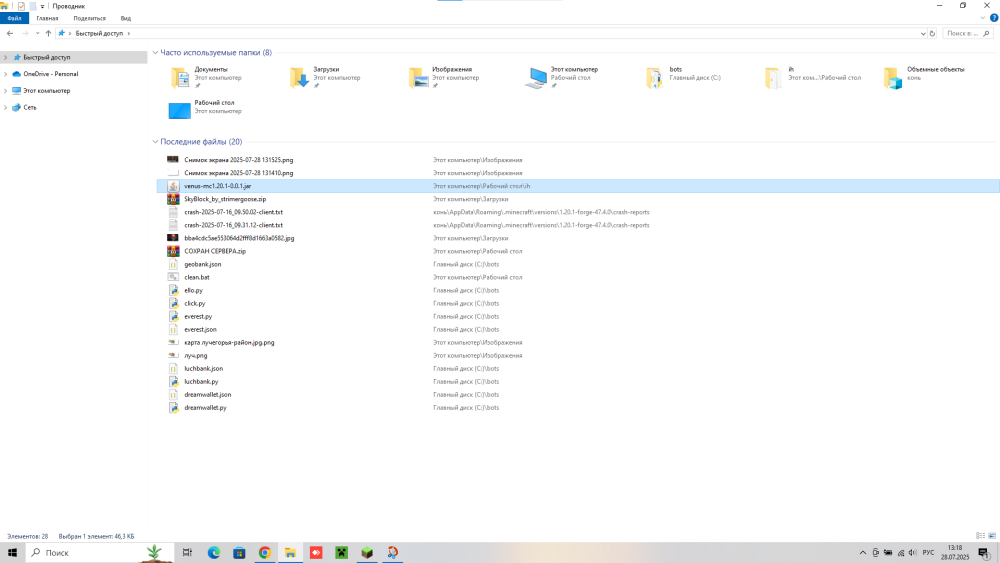The height and width of the screenshot is (563, 1000).
Task: Collapse the Часто используемые папки group
Action: coord(155,52)
